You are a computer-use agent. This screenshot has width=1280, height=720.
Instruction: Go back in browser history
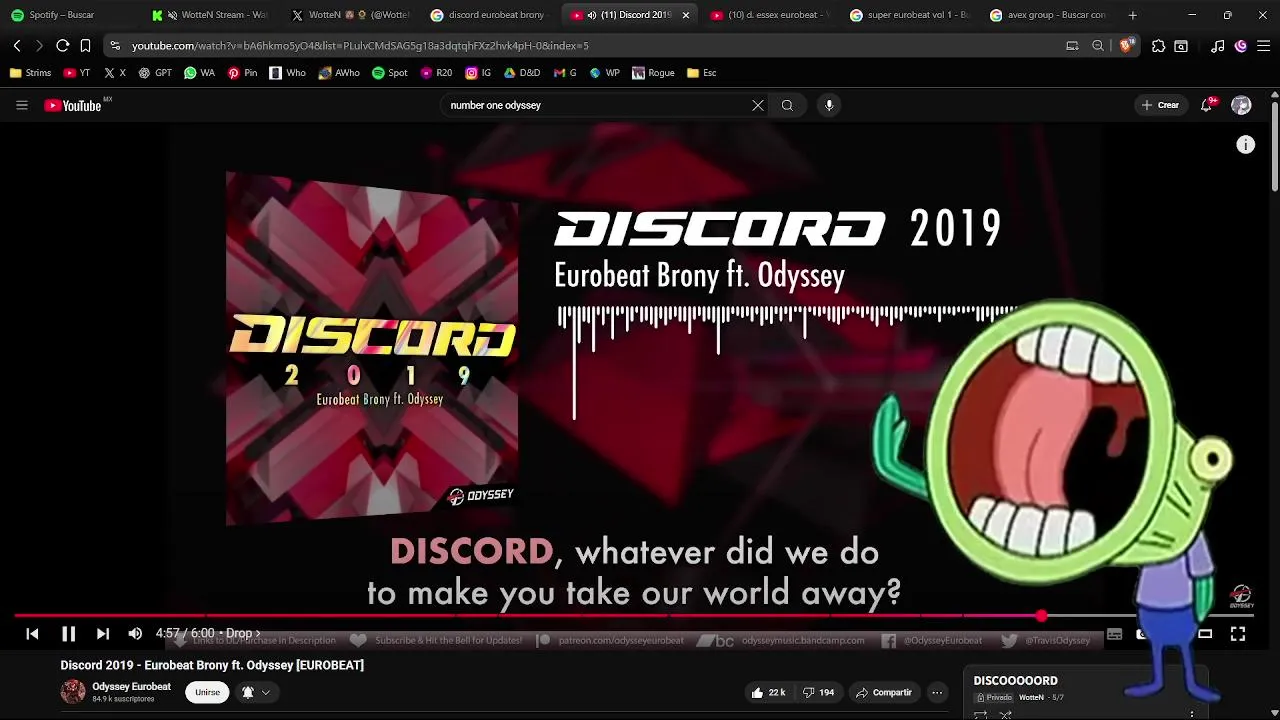click(17, 45)
